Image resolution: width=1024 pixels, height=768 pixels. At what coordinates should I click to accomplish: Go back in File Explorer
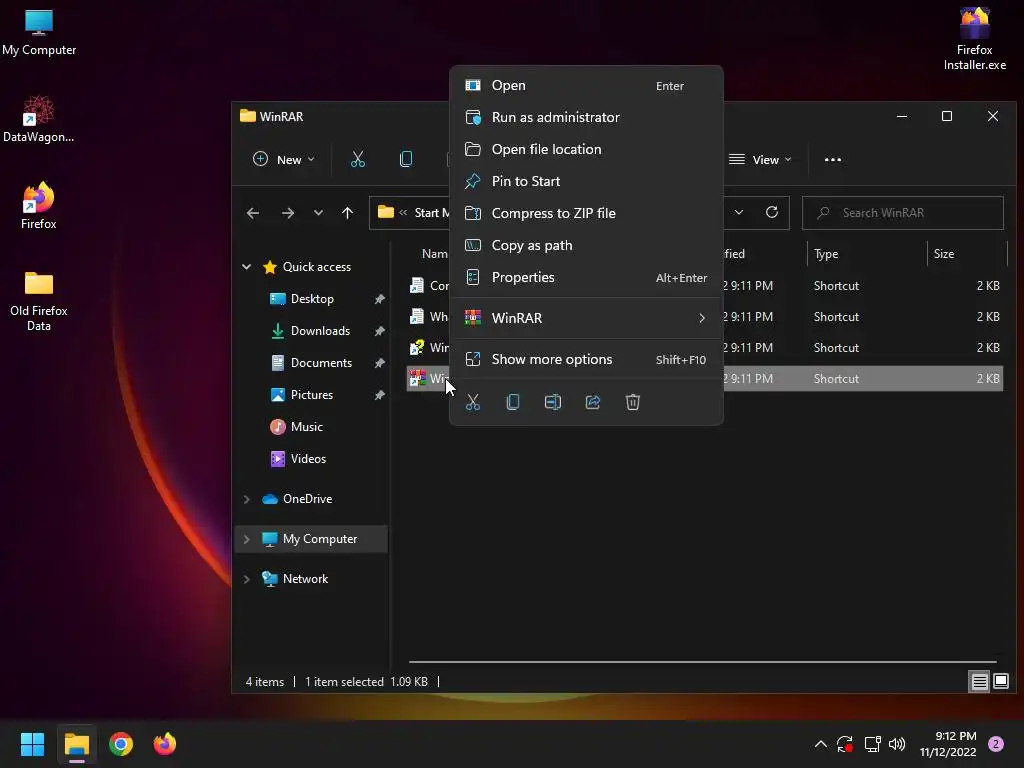tap(253, 213)
